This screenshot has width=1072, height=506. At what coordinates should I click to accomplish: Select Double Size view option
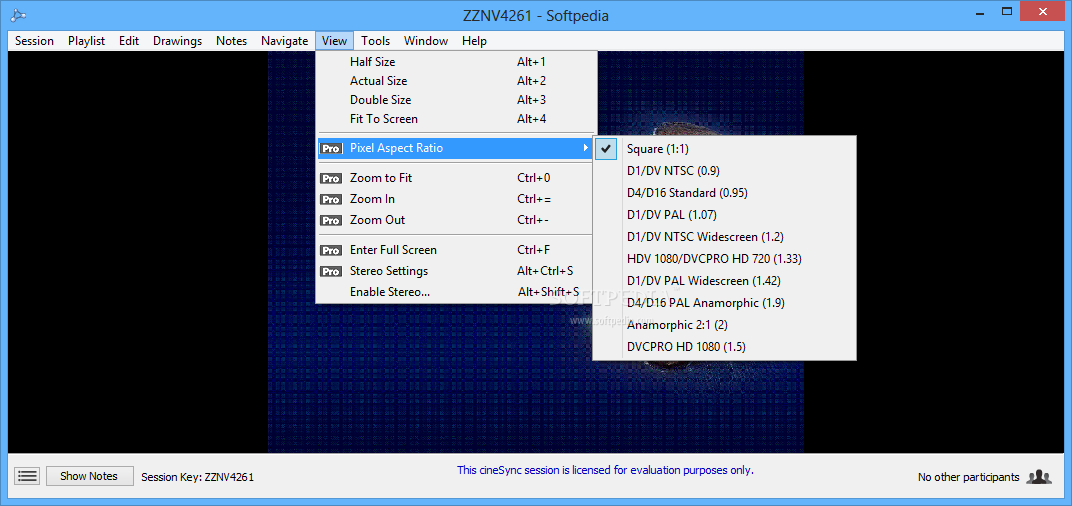click(456, 100)
